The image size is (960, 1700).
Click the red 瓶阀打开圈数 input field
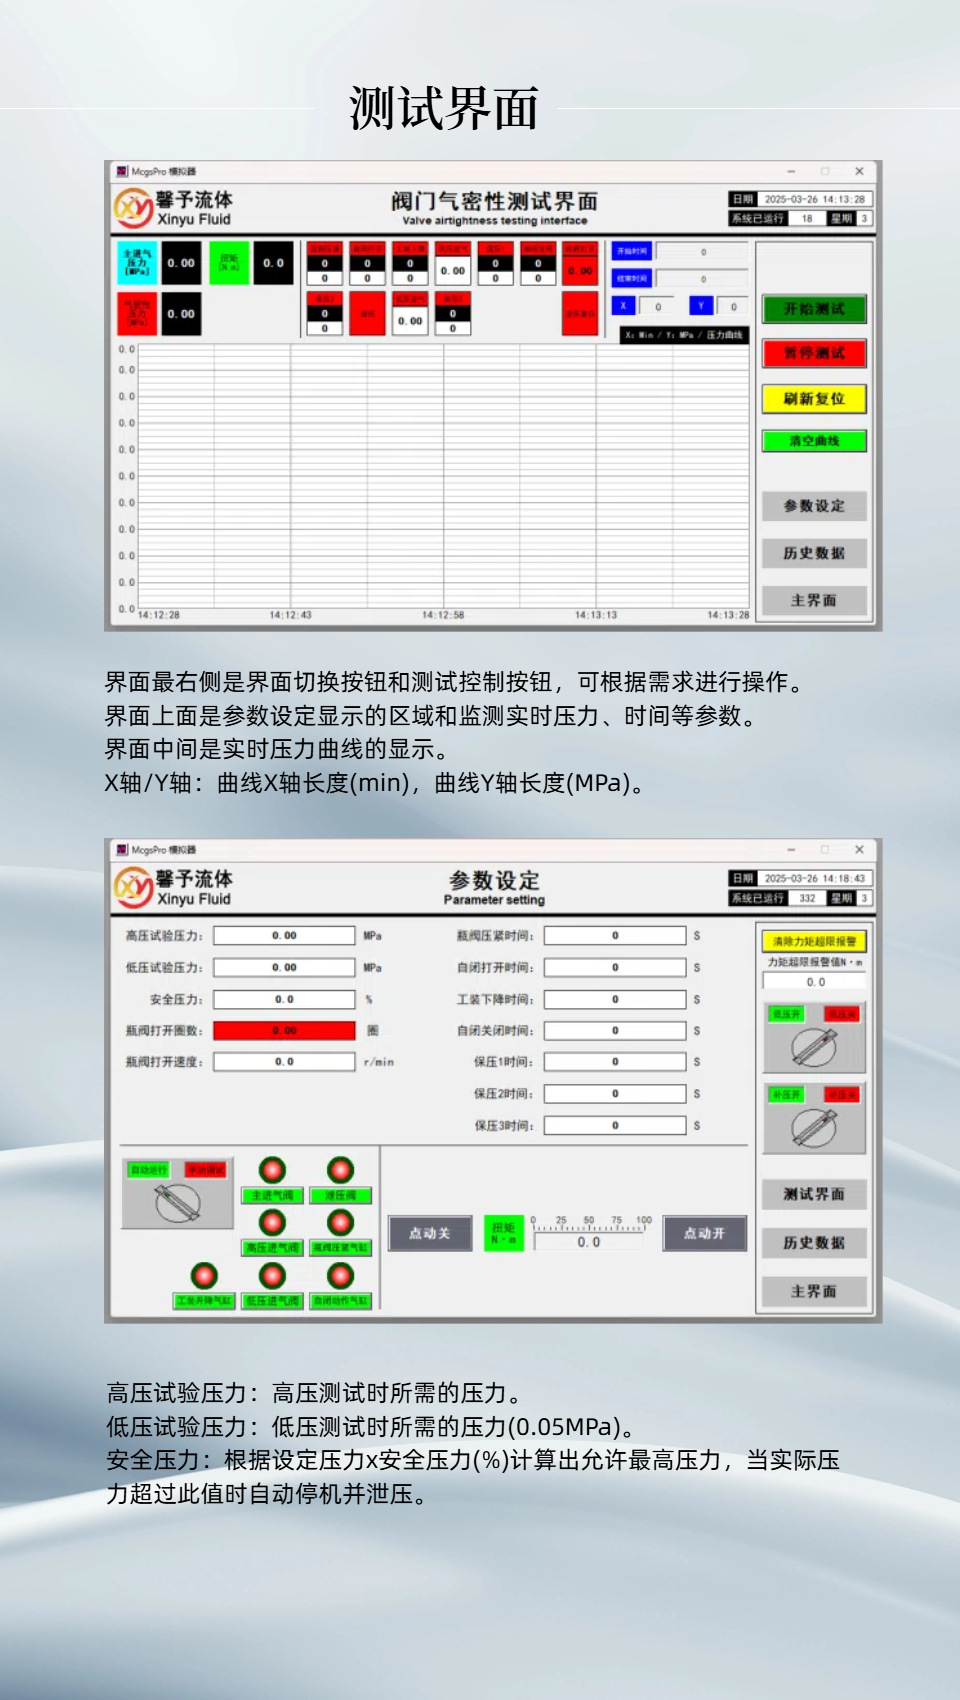click(x=284, y=1031)
